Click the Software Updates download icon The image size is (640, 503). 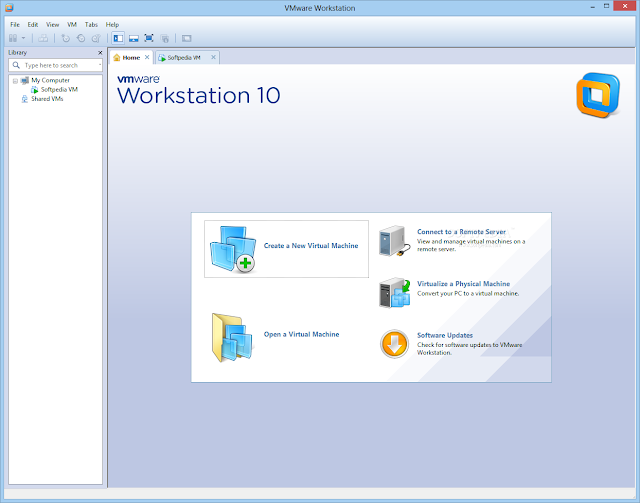[x=394, y=344]
